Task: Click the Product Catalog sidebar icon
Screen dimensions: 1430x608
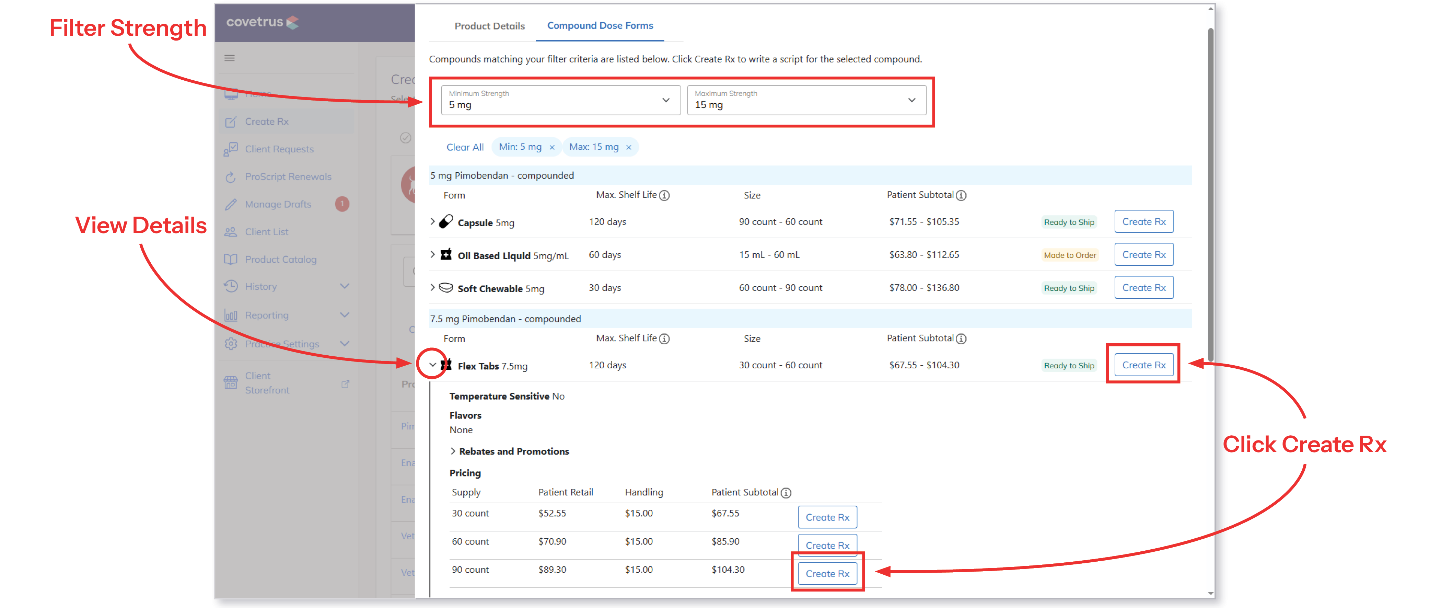Action: [230, 259]
